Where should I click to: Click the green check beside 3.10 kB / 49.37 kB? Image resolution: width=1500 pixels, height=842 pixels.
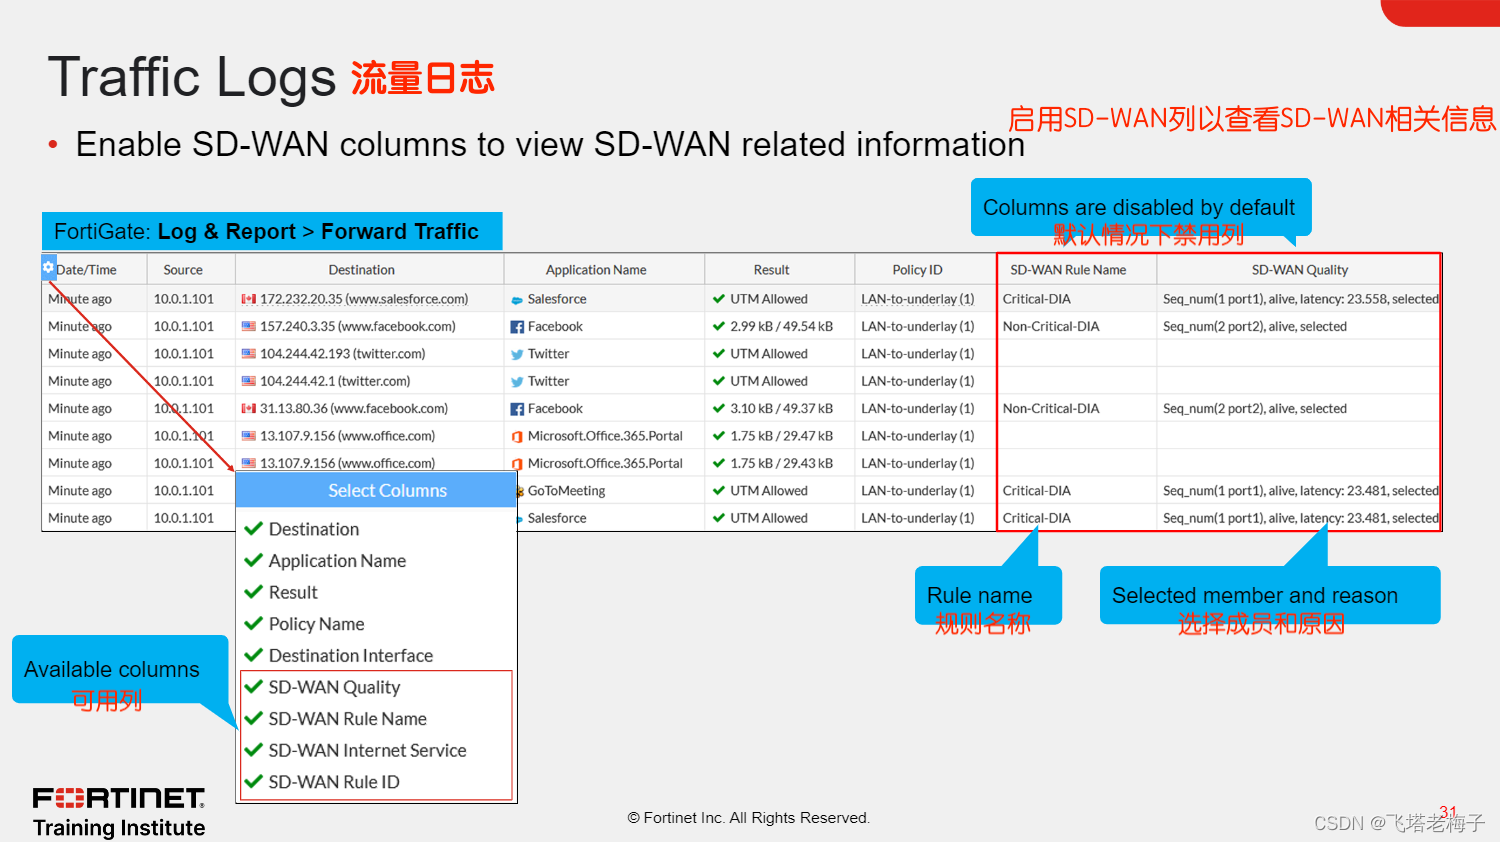tap(719, 408)
